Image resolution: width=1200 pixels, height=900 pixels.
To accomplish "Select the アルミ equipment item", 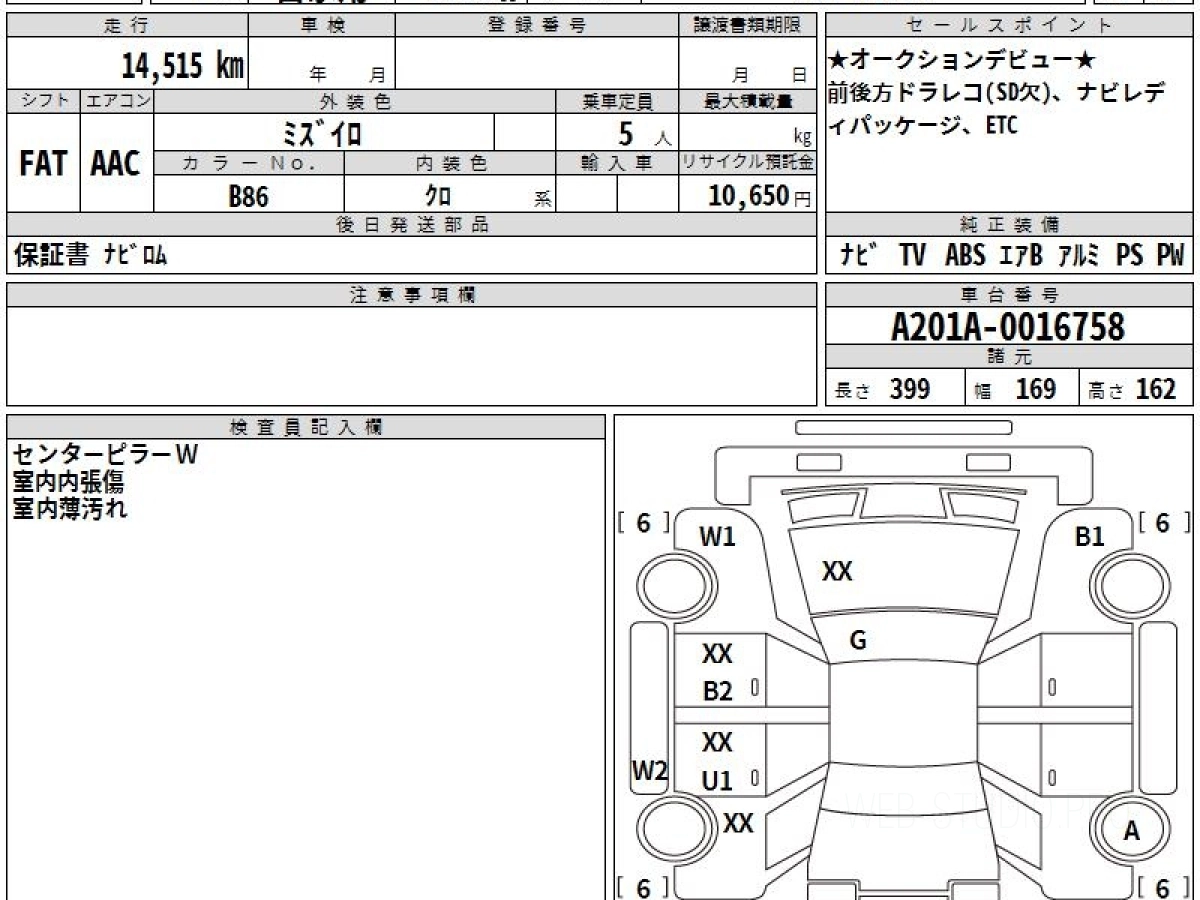I will click(x=1080, y=256).
